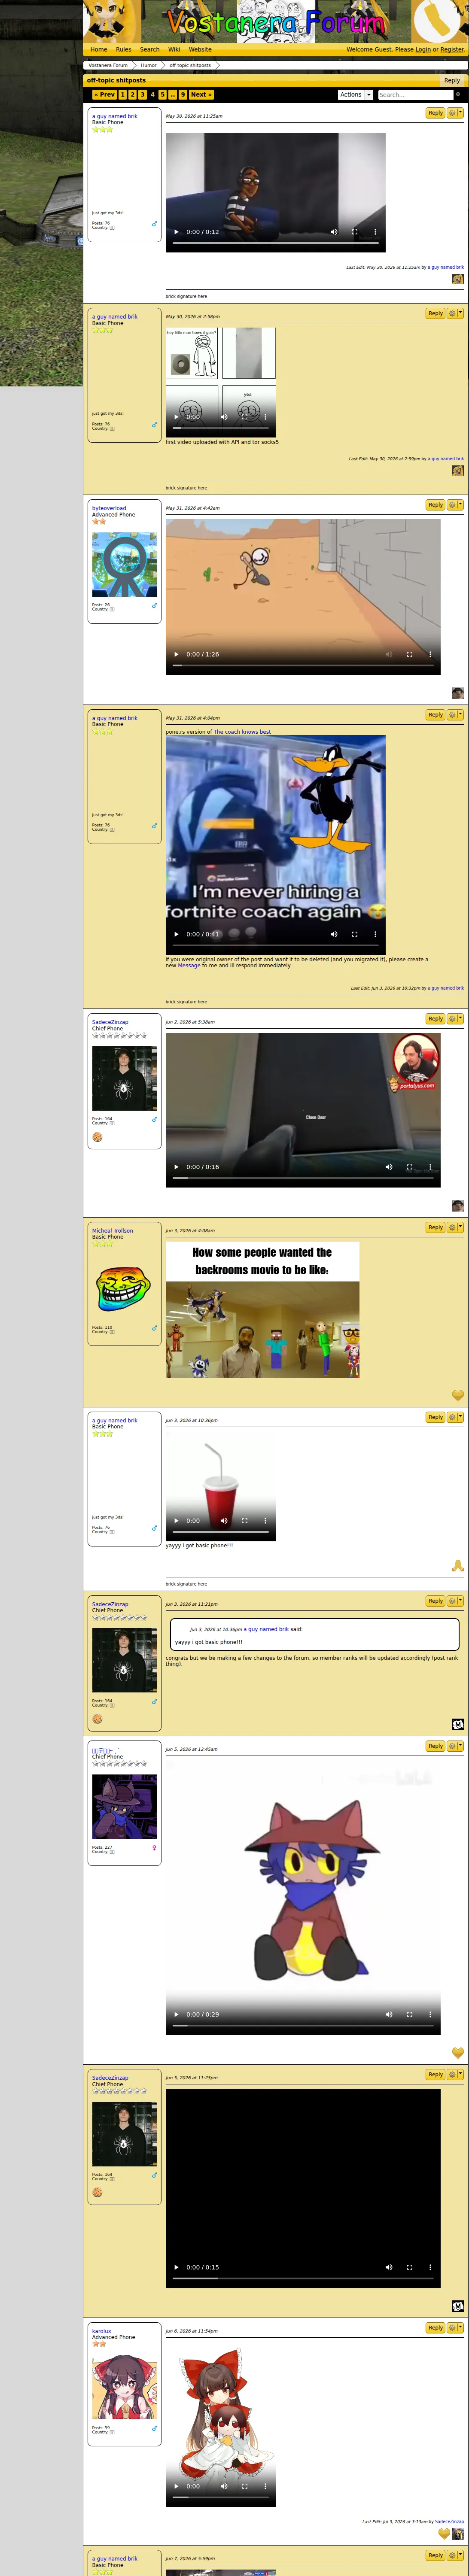Mute the black 0:15 video
The image size is (469, 2576).
coord(389,2267)
